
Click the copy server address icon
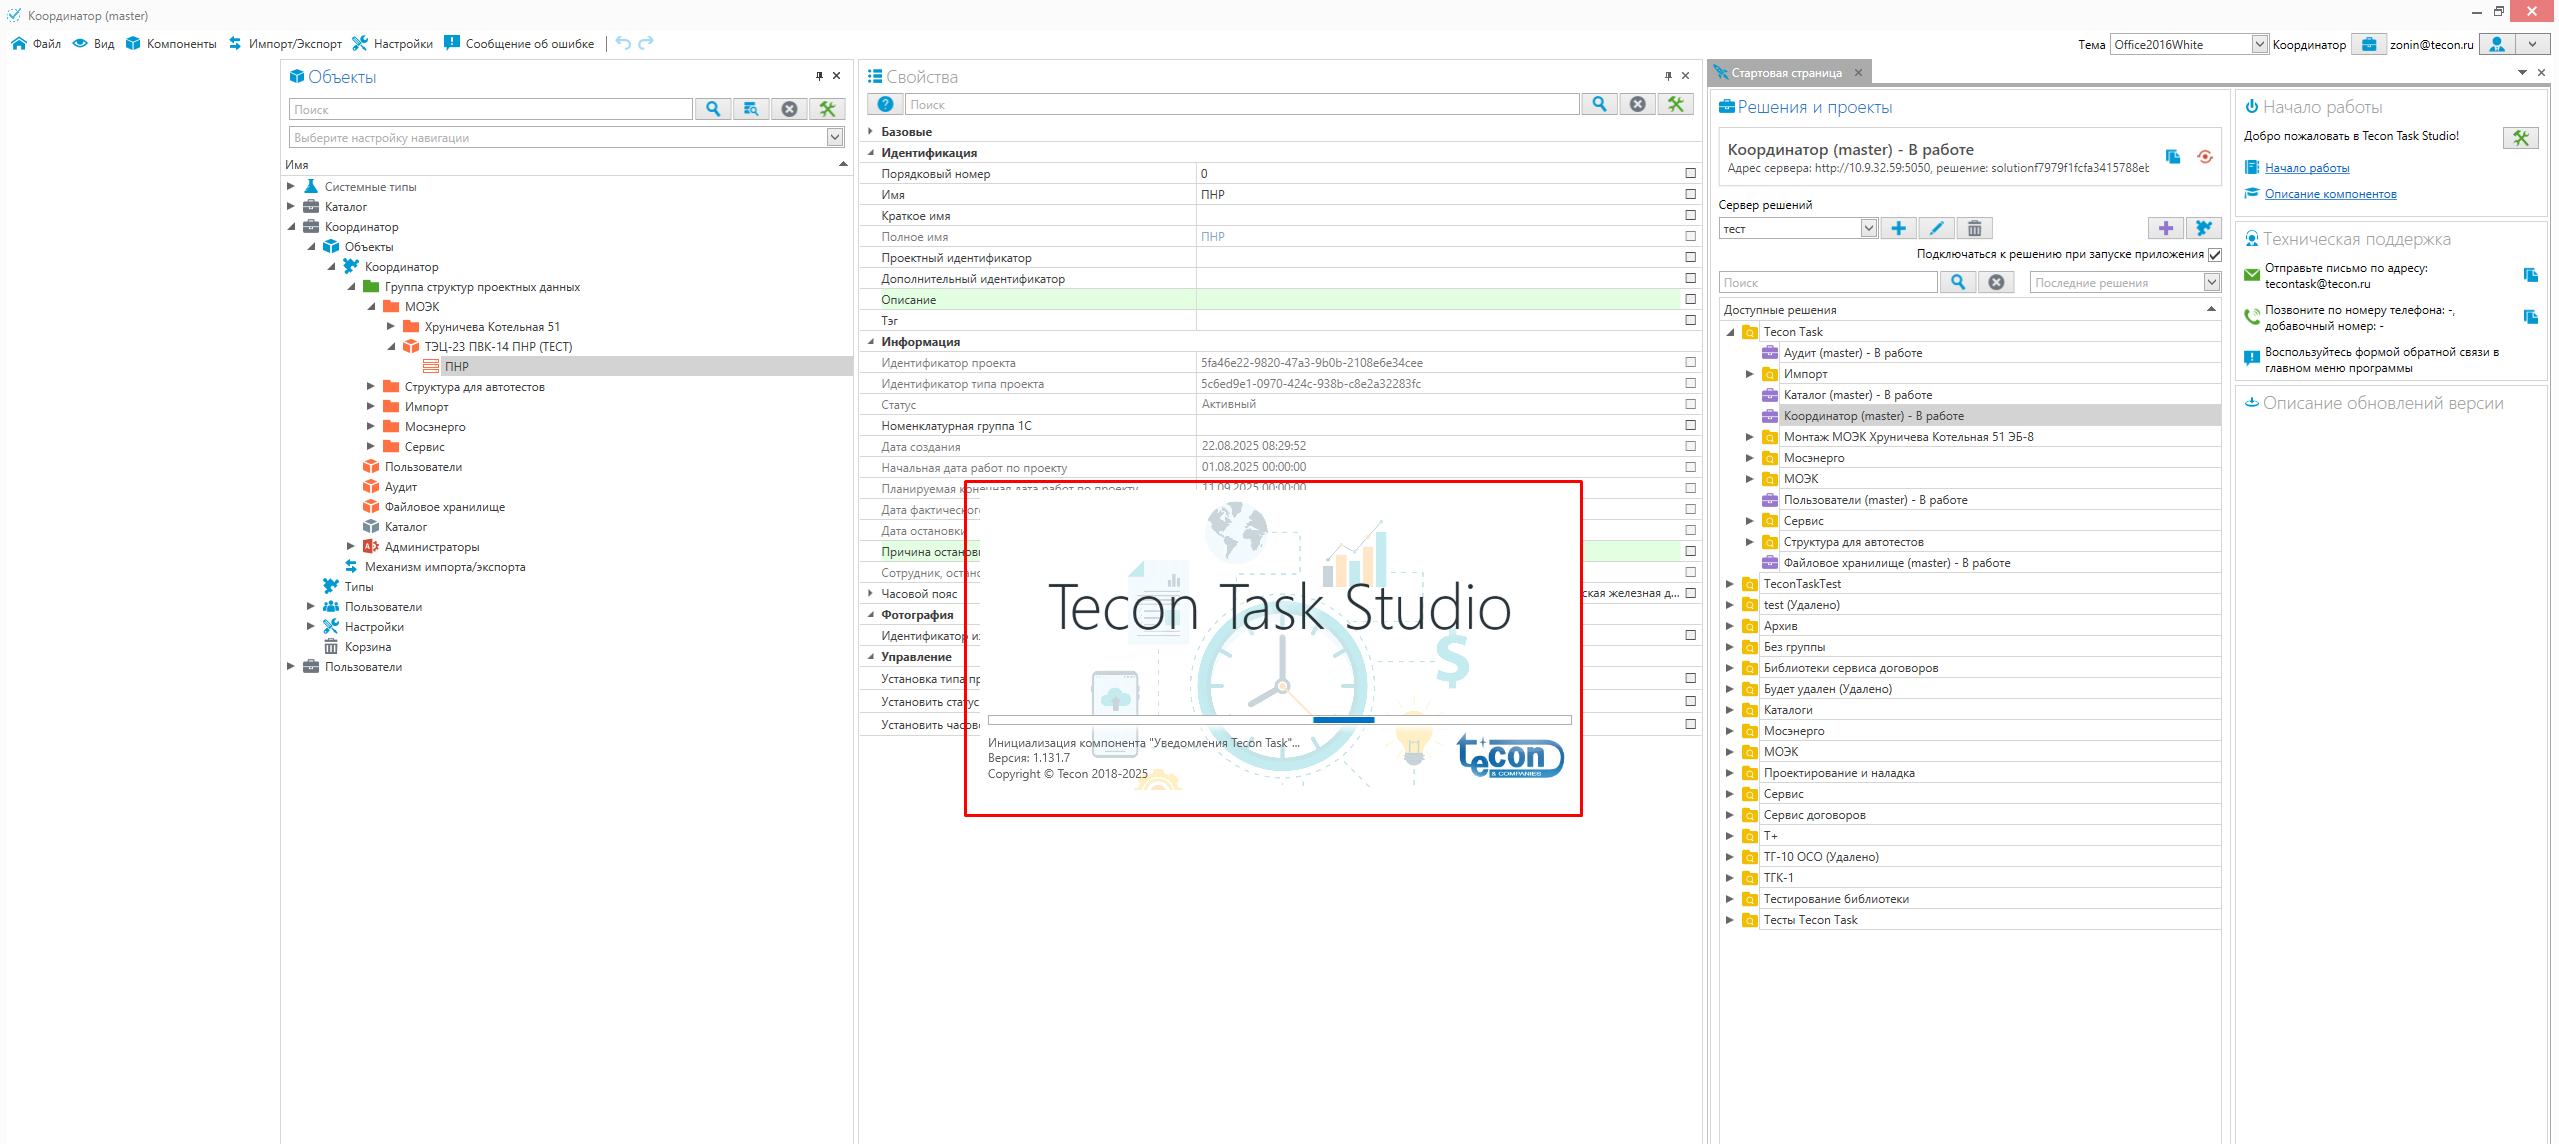(x=2173, y=157)
